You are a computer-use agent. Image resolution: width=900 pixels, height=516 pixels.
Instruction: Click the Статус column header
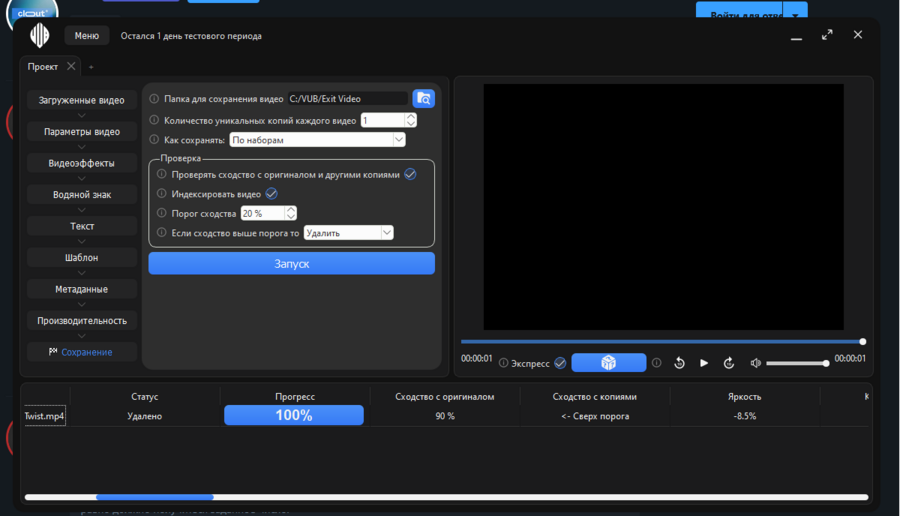(145, 397)
